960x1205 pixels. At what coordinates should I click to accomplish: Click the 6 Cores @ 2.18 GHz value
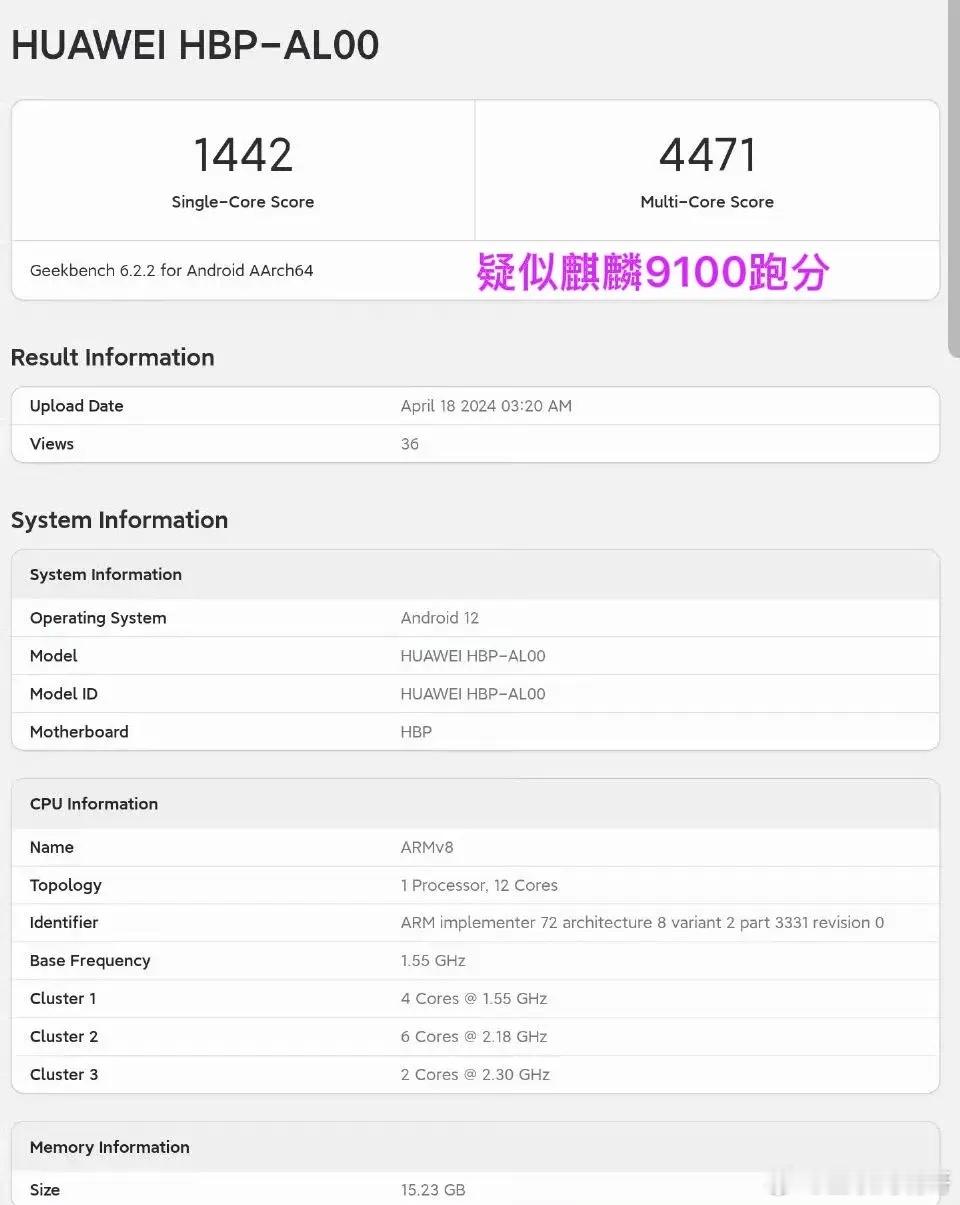[x=474, y=1037]
